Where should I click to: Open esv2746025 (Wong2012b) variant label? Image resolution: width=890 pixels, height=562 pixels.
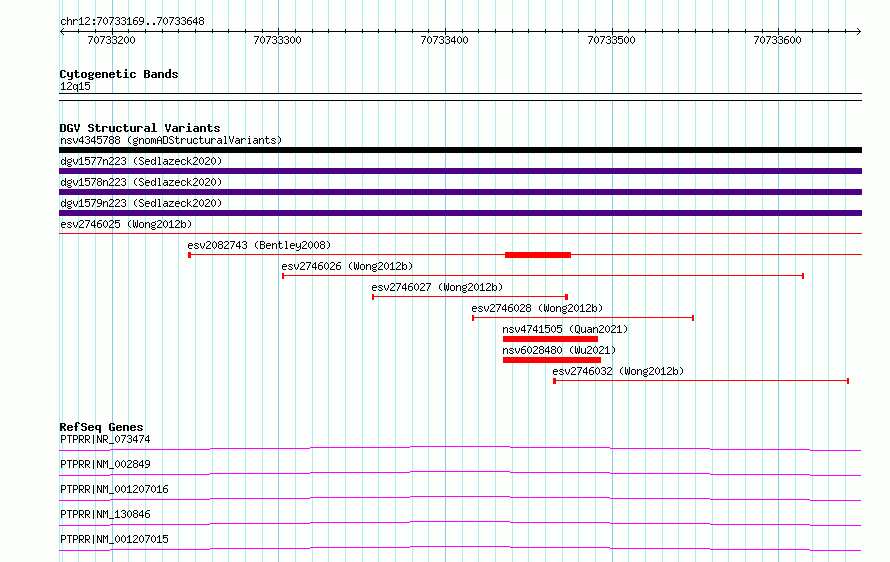pyautogui.click(x=126, y=224)
